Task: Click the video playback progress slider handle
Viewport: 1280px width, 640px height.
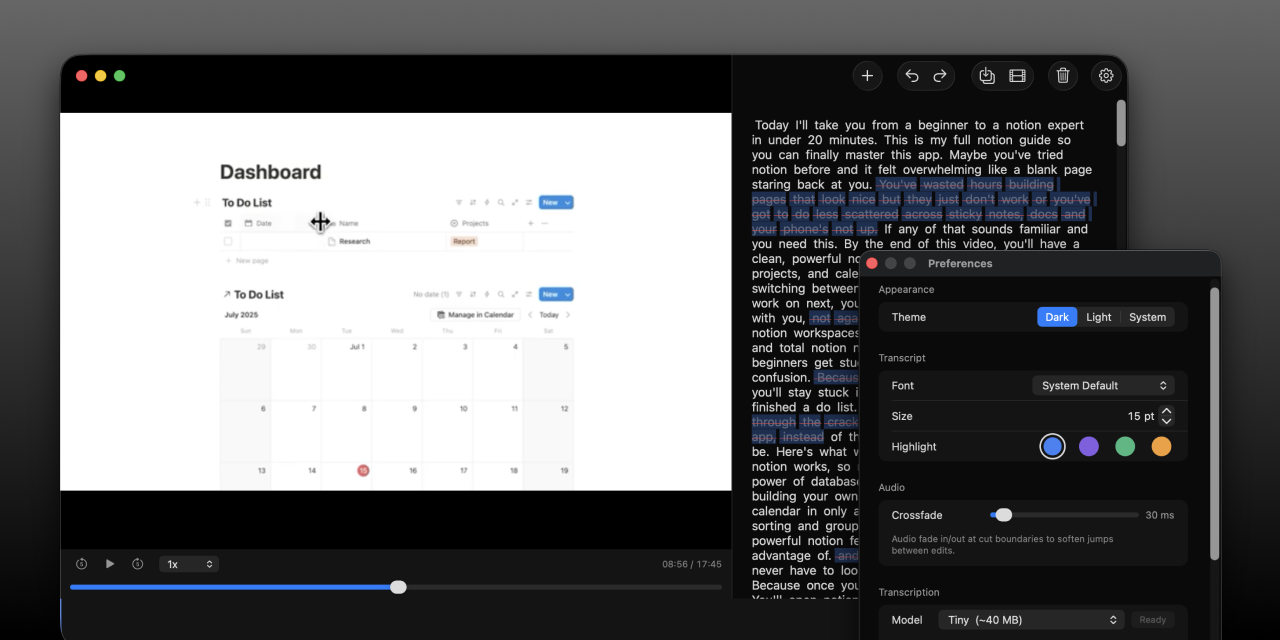Action: pyautogui.click(x=398, y=587)
